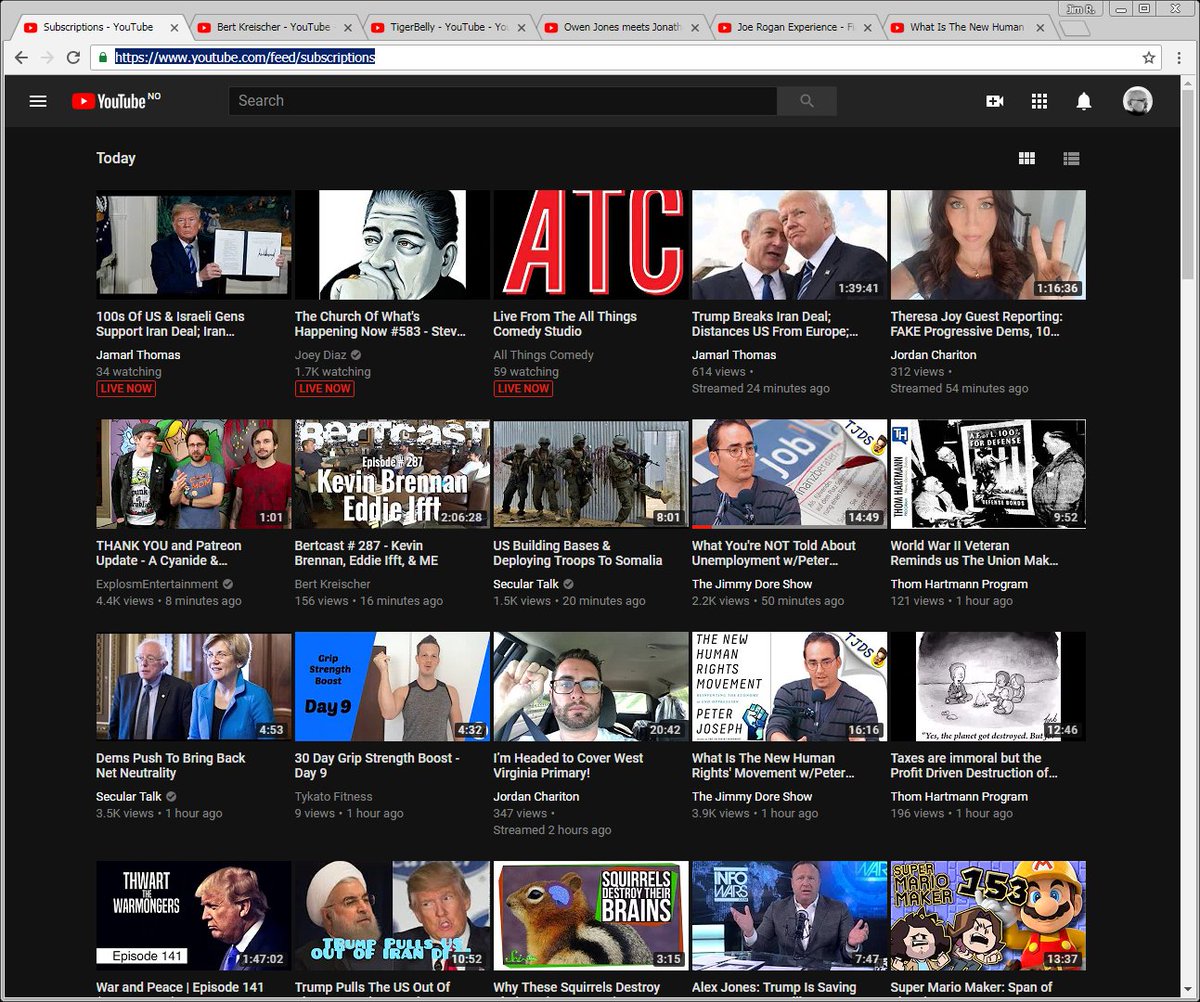1200x1002 pixels.
Task: Switch to Owen Jones meets Jonathan tab
Action: pos(619,27)
